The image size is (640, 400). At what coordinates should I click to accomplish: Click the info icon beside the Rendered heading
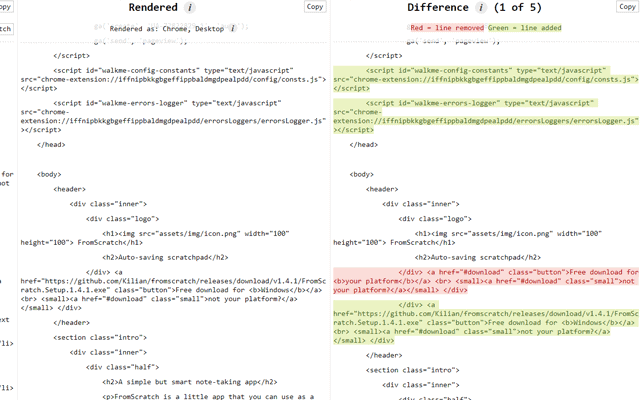pos(190,8)
